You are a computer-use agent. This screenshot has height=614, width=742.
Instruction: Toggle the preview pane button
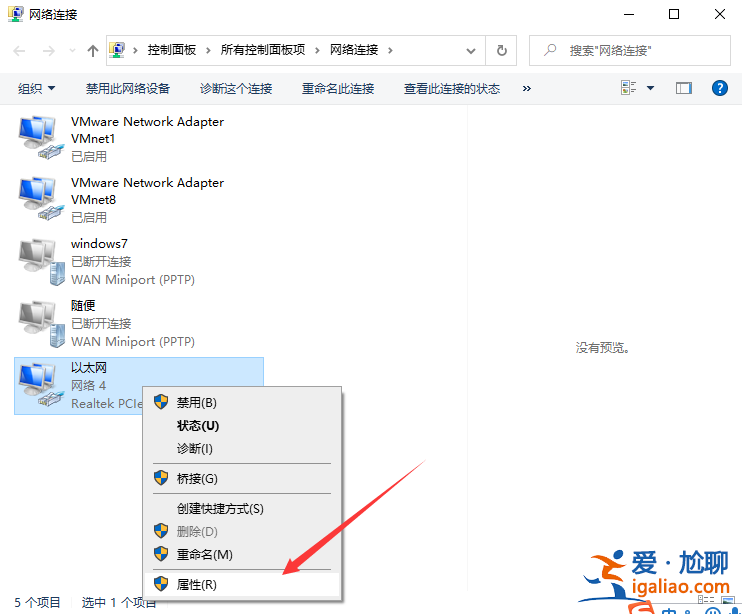684,88
